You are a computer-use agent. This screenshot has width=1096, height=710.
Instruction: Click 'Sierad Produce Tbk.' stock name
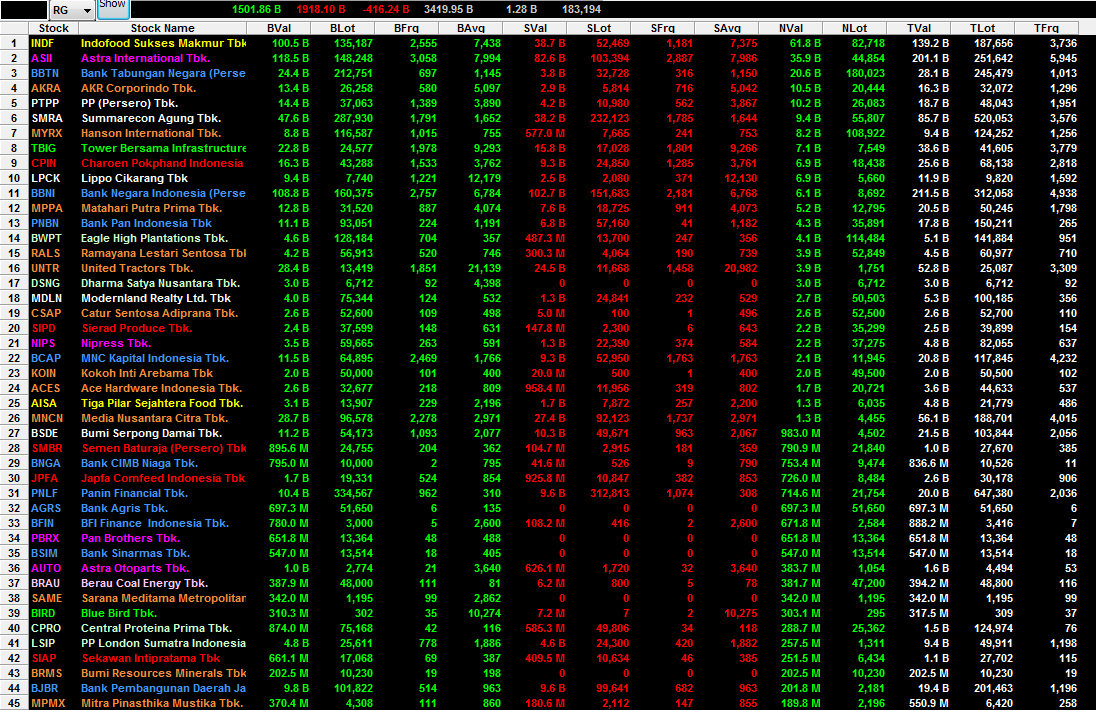point(137,328)
